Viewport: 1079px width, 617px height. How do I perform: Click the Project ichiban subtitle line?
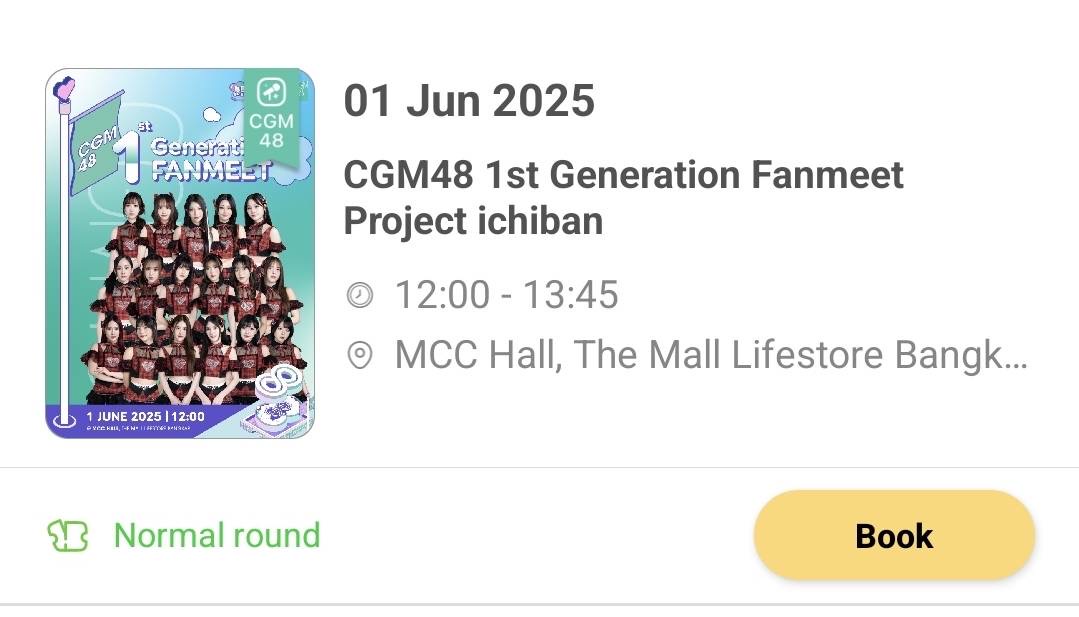point(473,221)
